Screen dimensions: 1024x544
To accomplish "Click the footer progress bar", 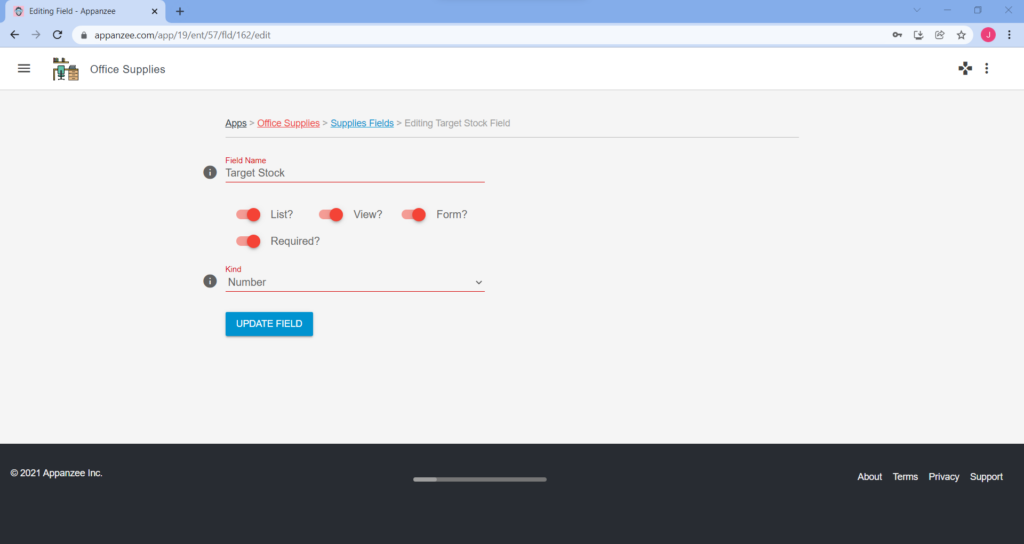I will coord(479,479).
